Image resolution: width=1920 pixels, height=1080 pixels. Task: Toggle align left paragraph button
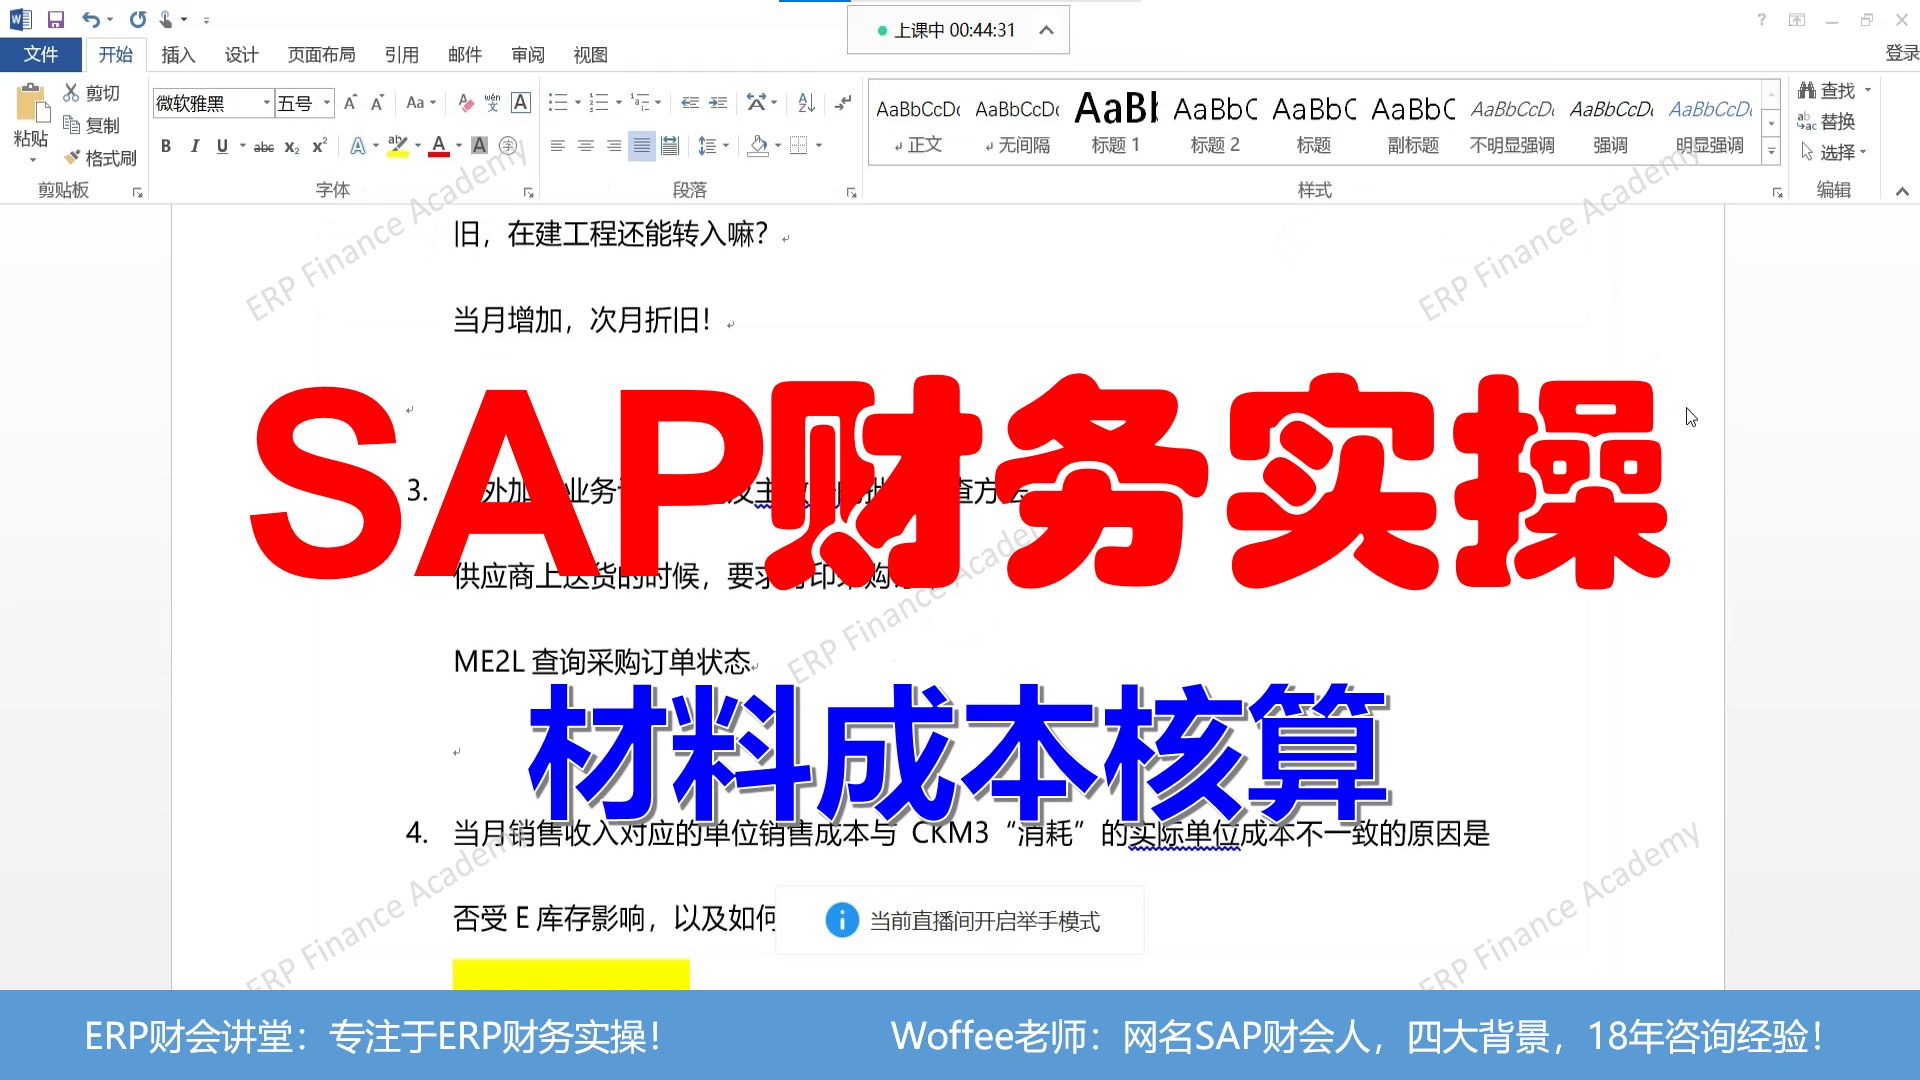coord(558,146)
